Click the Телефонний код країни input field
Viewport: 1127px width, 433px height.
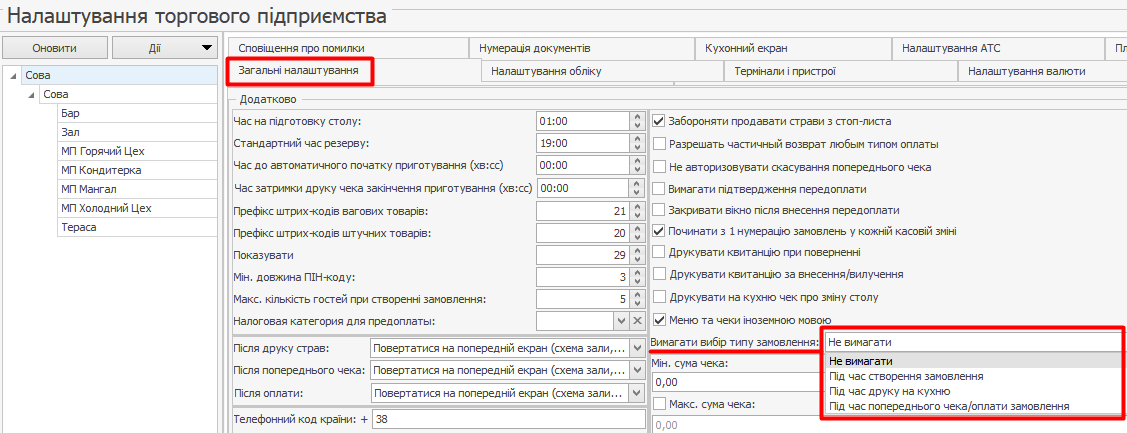(x=507, y=420)
